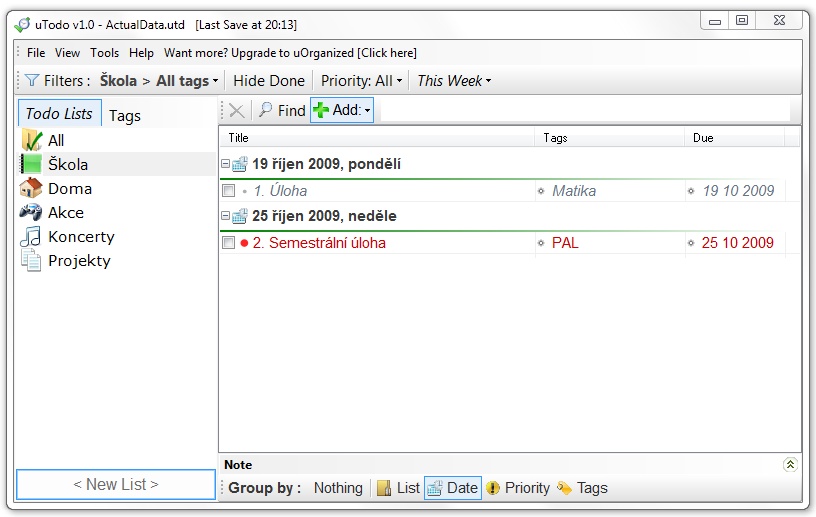Image resolution: width=816 pixels, height=517 pixels.
Task: Click the gear icon before Matika tag
Action: pos(541,191)
